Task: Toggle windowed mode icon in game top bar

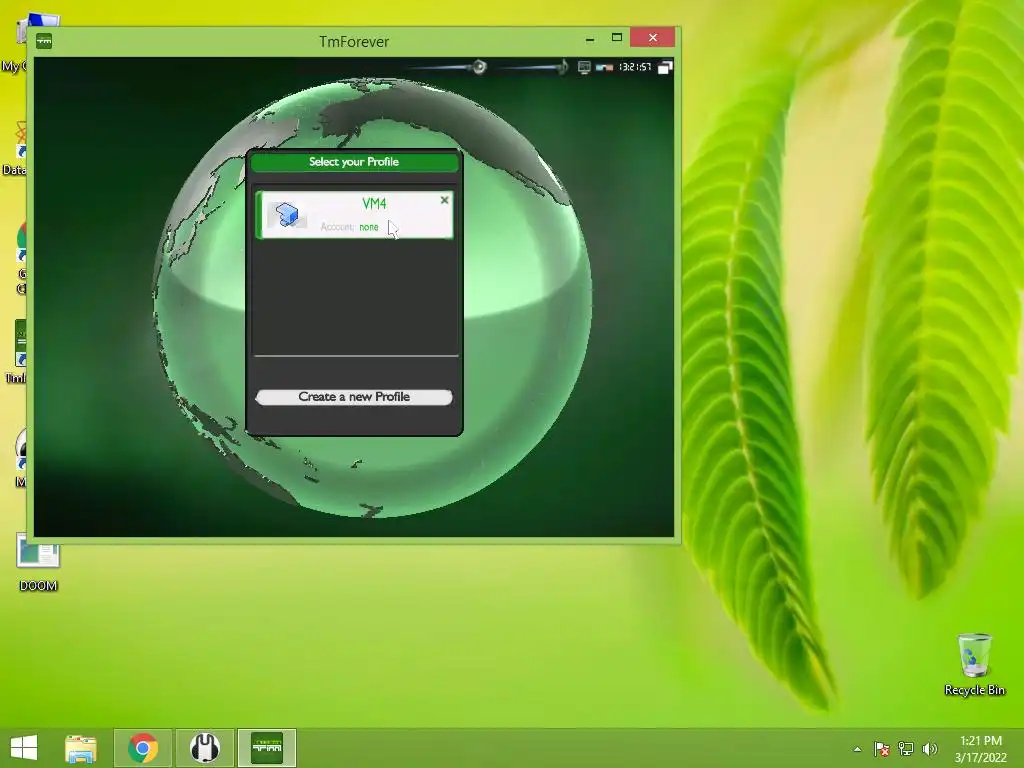Action: click(x=665, y=67)
